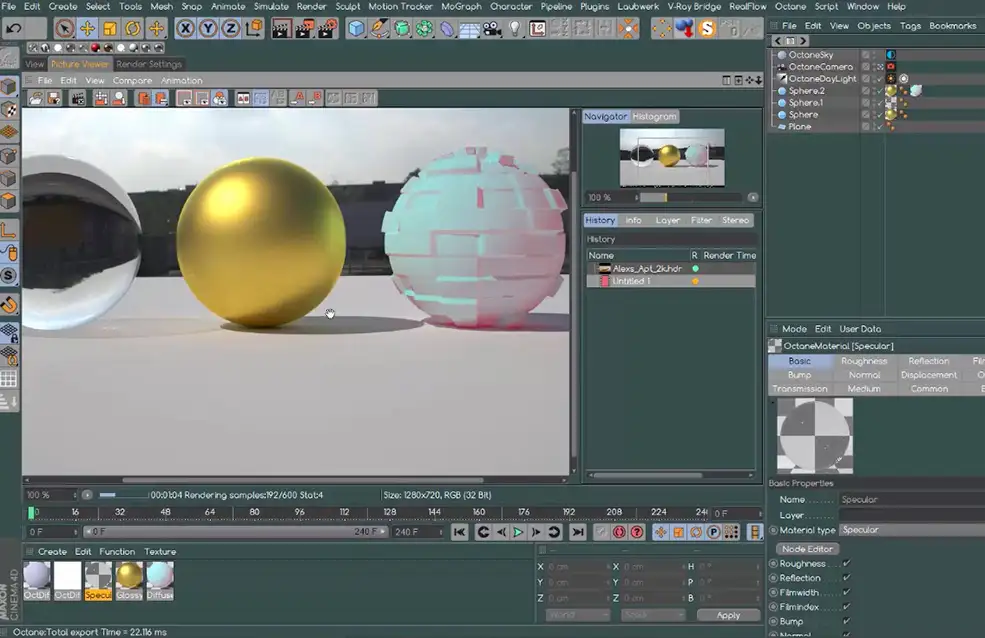Adjust the navigator zoom slider
985x638 pixels.
[x=690, y=197]
